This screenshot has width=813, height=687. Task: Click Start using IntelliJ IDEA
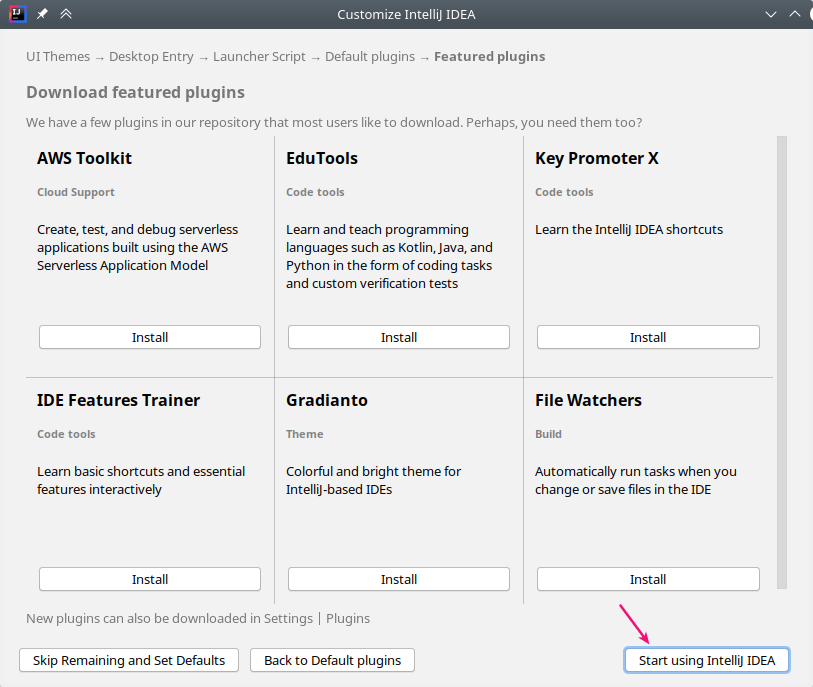[x=707, y=660]
